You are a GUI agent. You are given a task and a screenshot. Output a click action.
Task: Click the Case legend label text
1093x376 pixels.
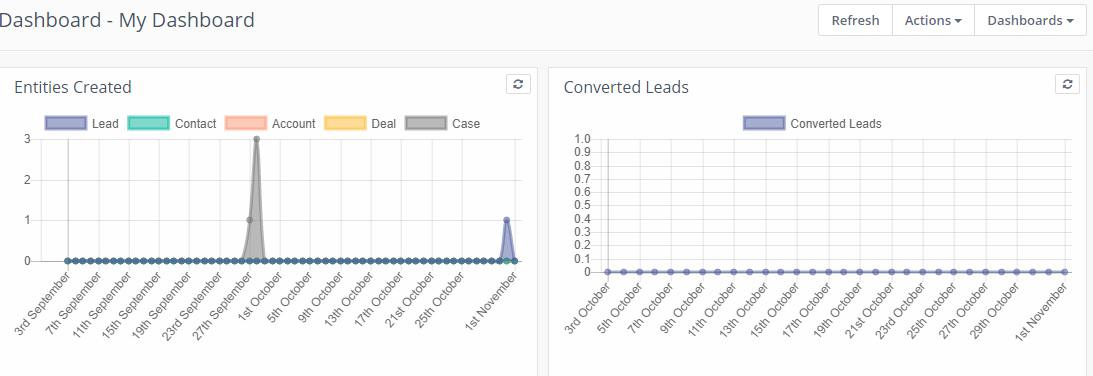point(466,123)
